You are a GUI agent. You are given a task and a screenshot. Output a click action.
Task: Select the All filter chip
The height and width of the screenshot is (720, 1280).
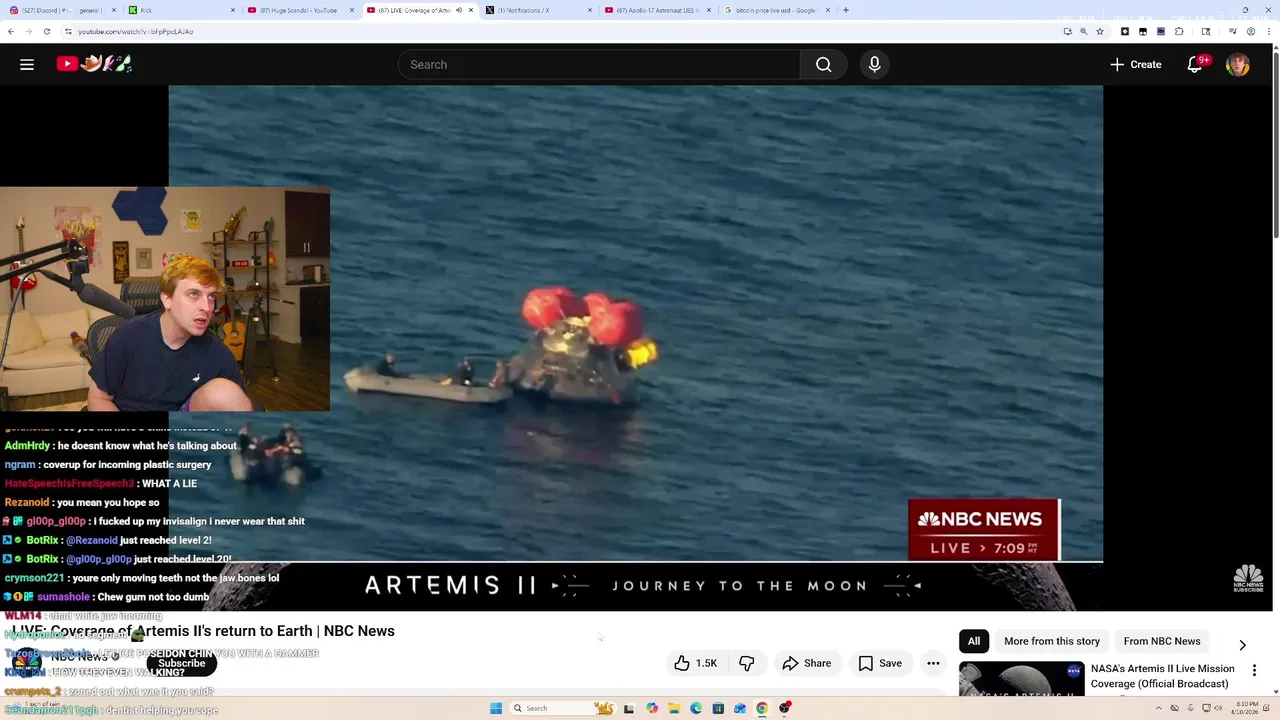974,641
